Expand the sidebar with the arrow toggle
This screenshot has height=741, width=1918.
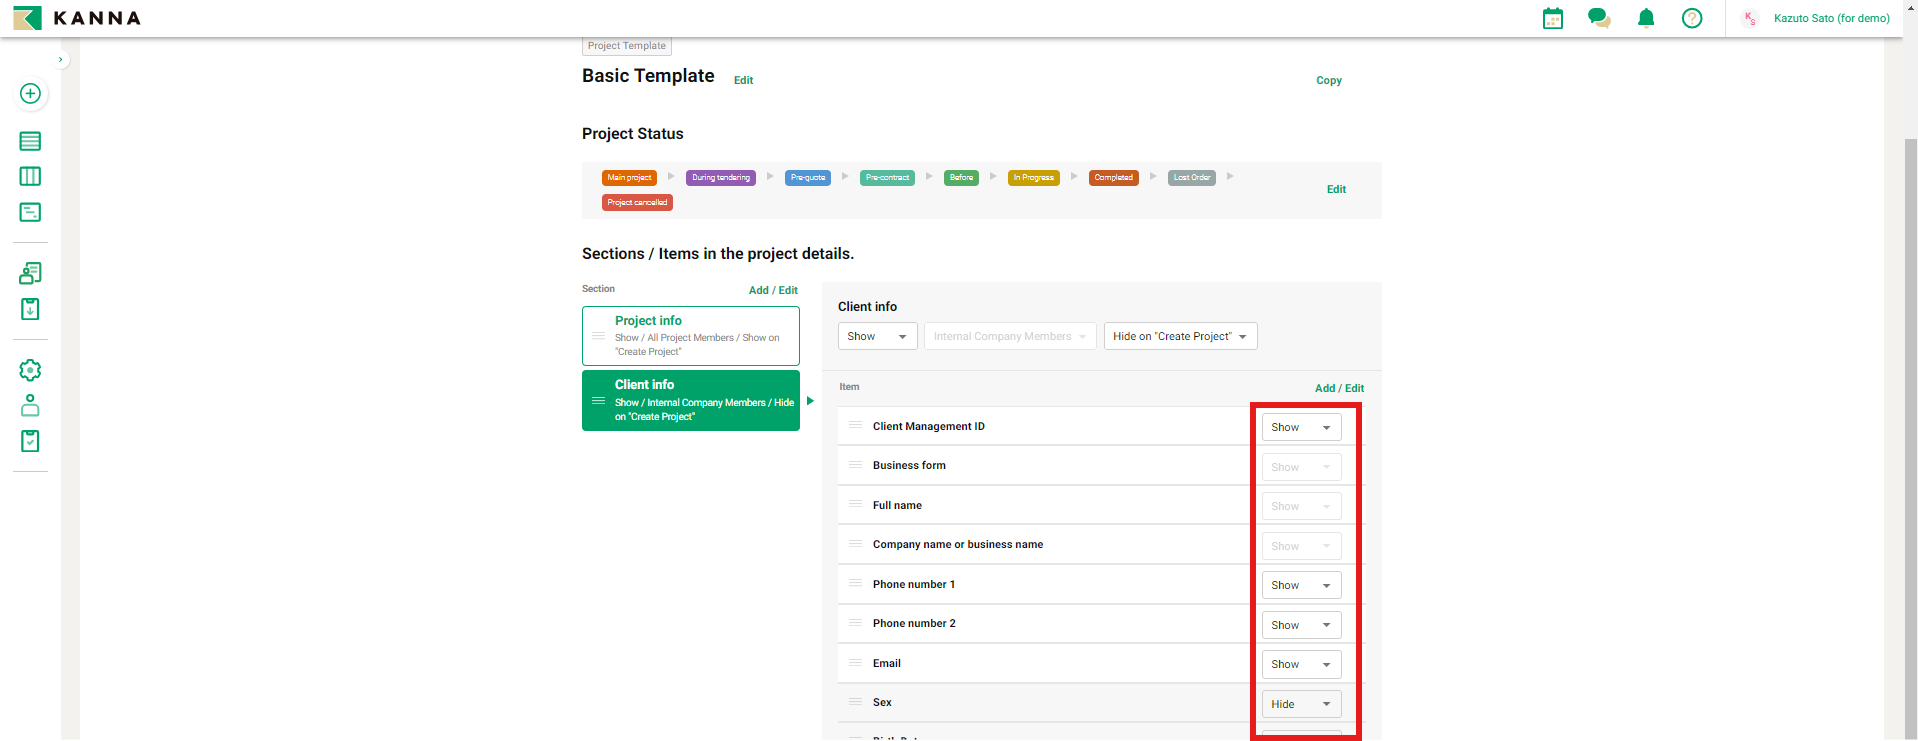coord(61,60)
